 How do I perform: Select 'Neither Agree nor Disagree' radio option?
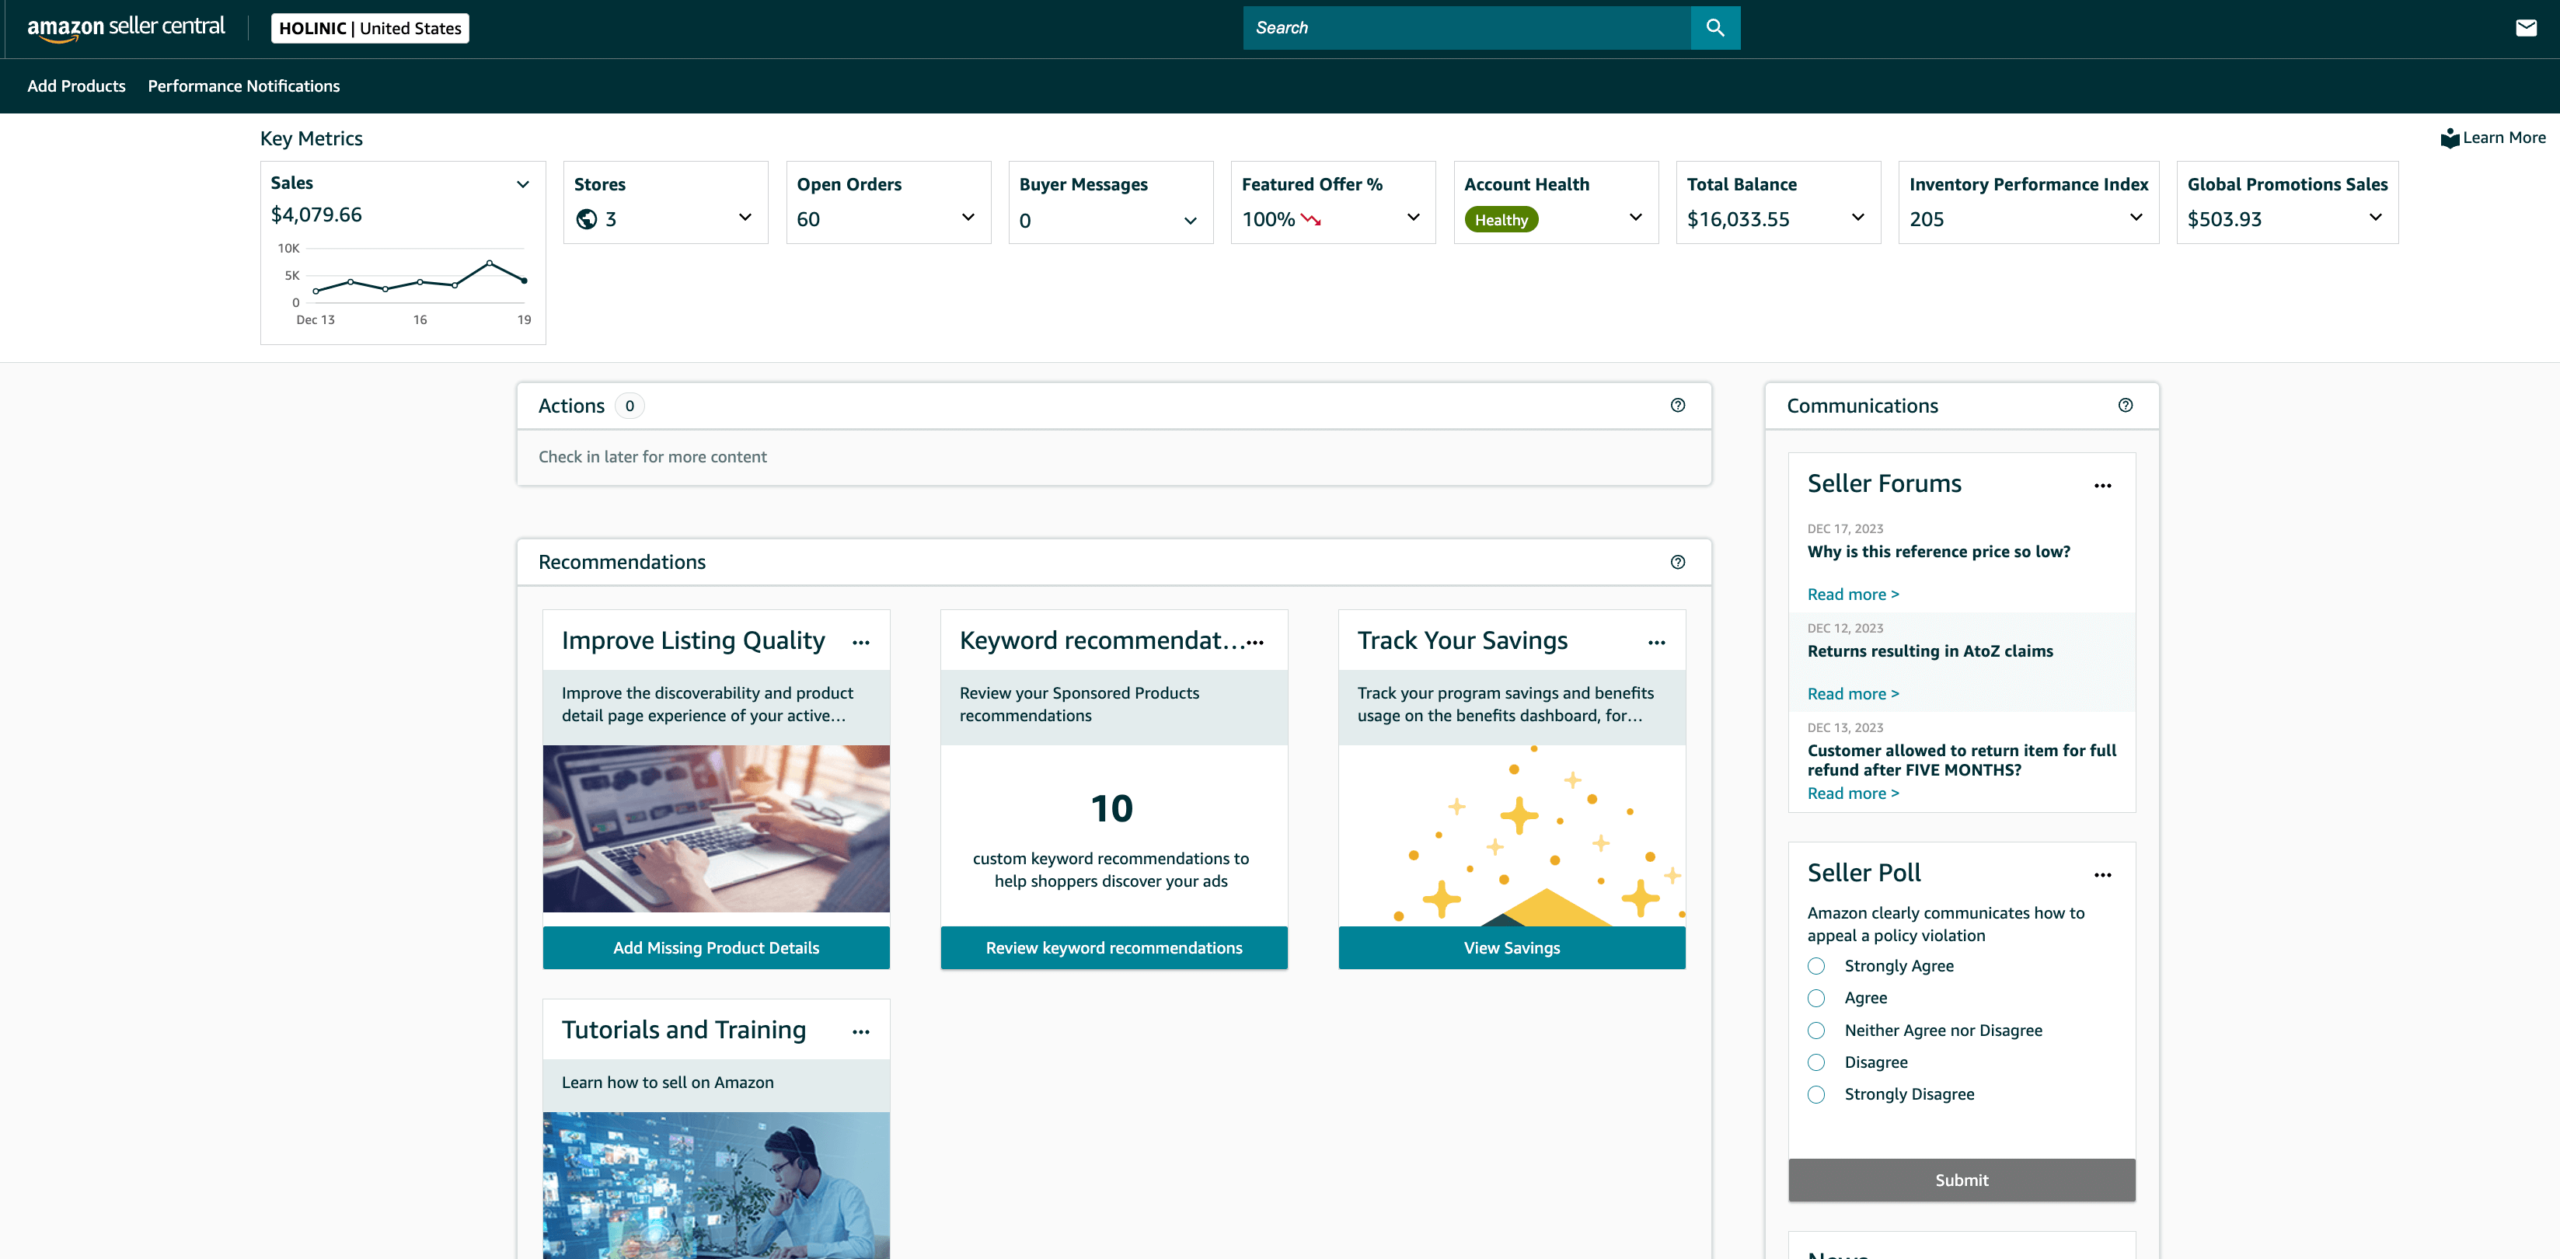click(1816, 1030)
